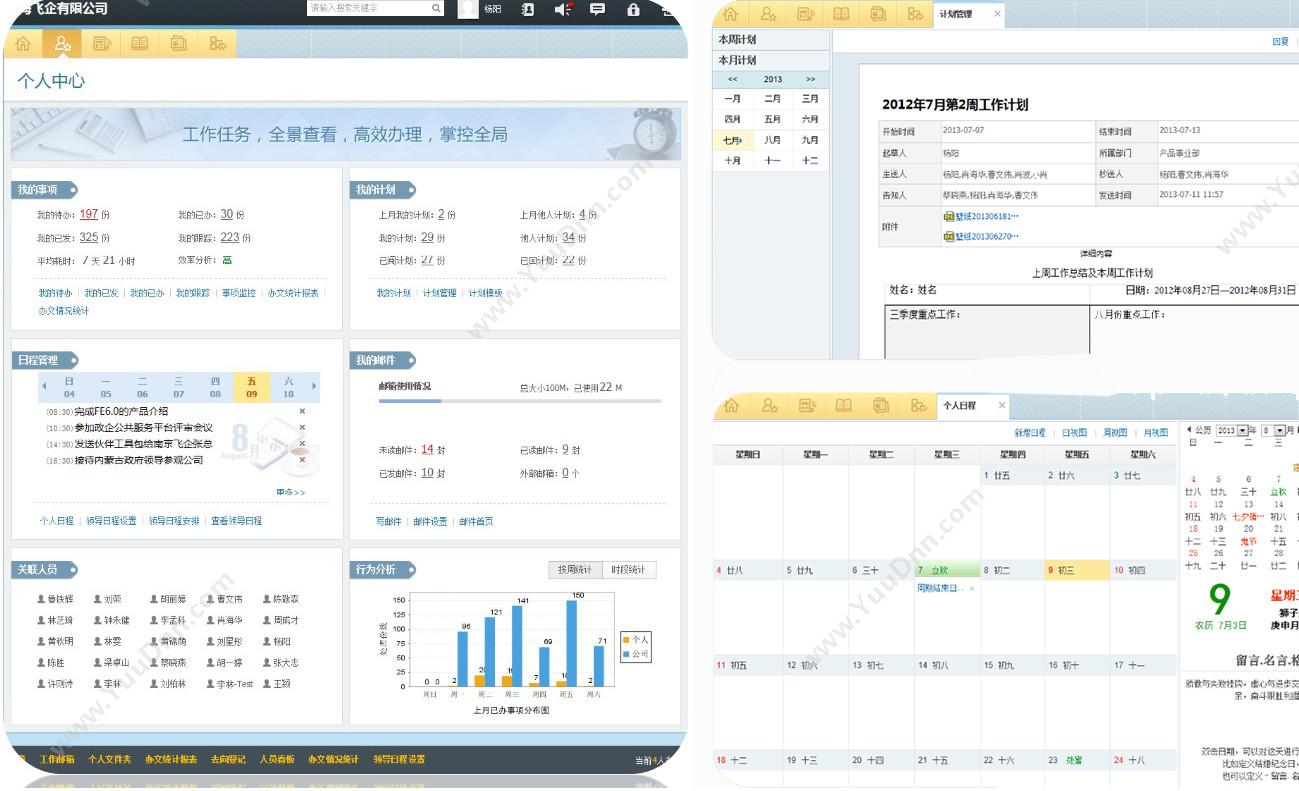
Task: Select 八月 in the plan month grid
Action: (772, 141)
